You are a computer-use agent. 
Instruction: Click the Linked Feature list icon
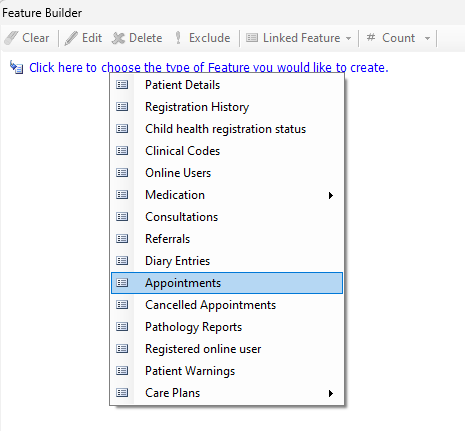point(252,38)
